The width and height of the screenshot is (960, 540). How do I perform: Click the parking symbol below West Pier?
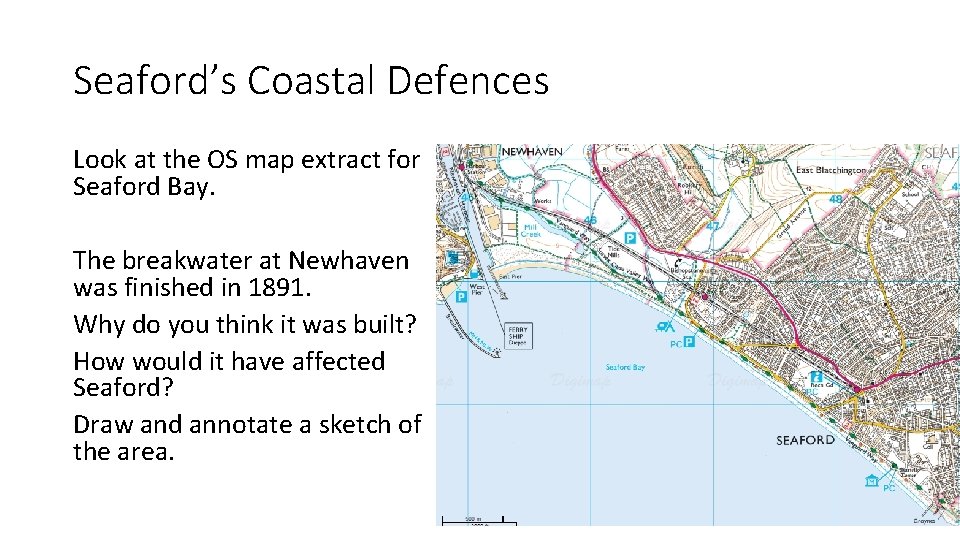click(461, 297)
